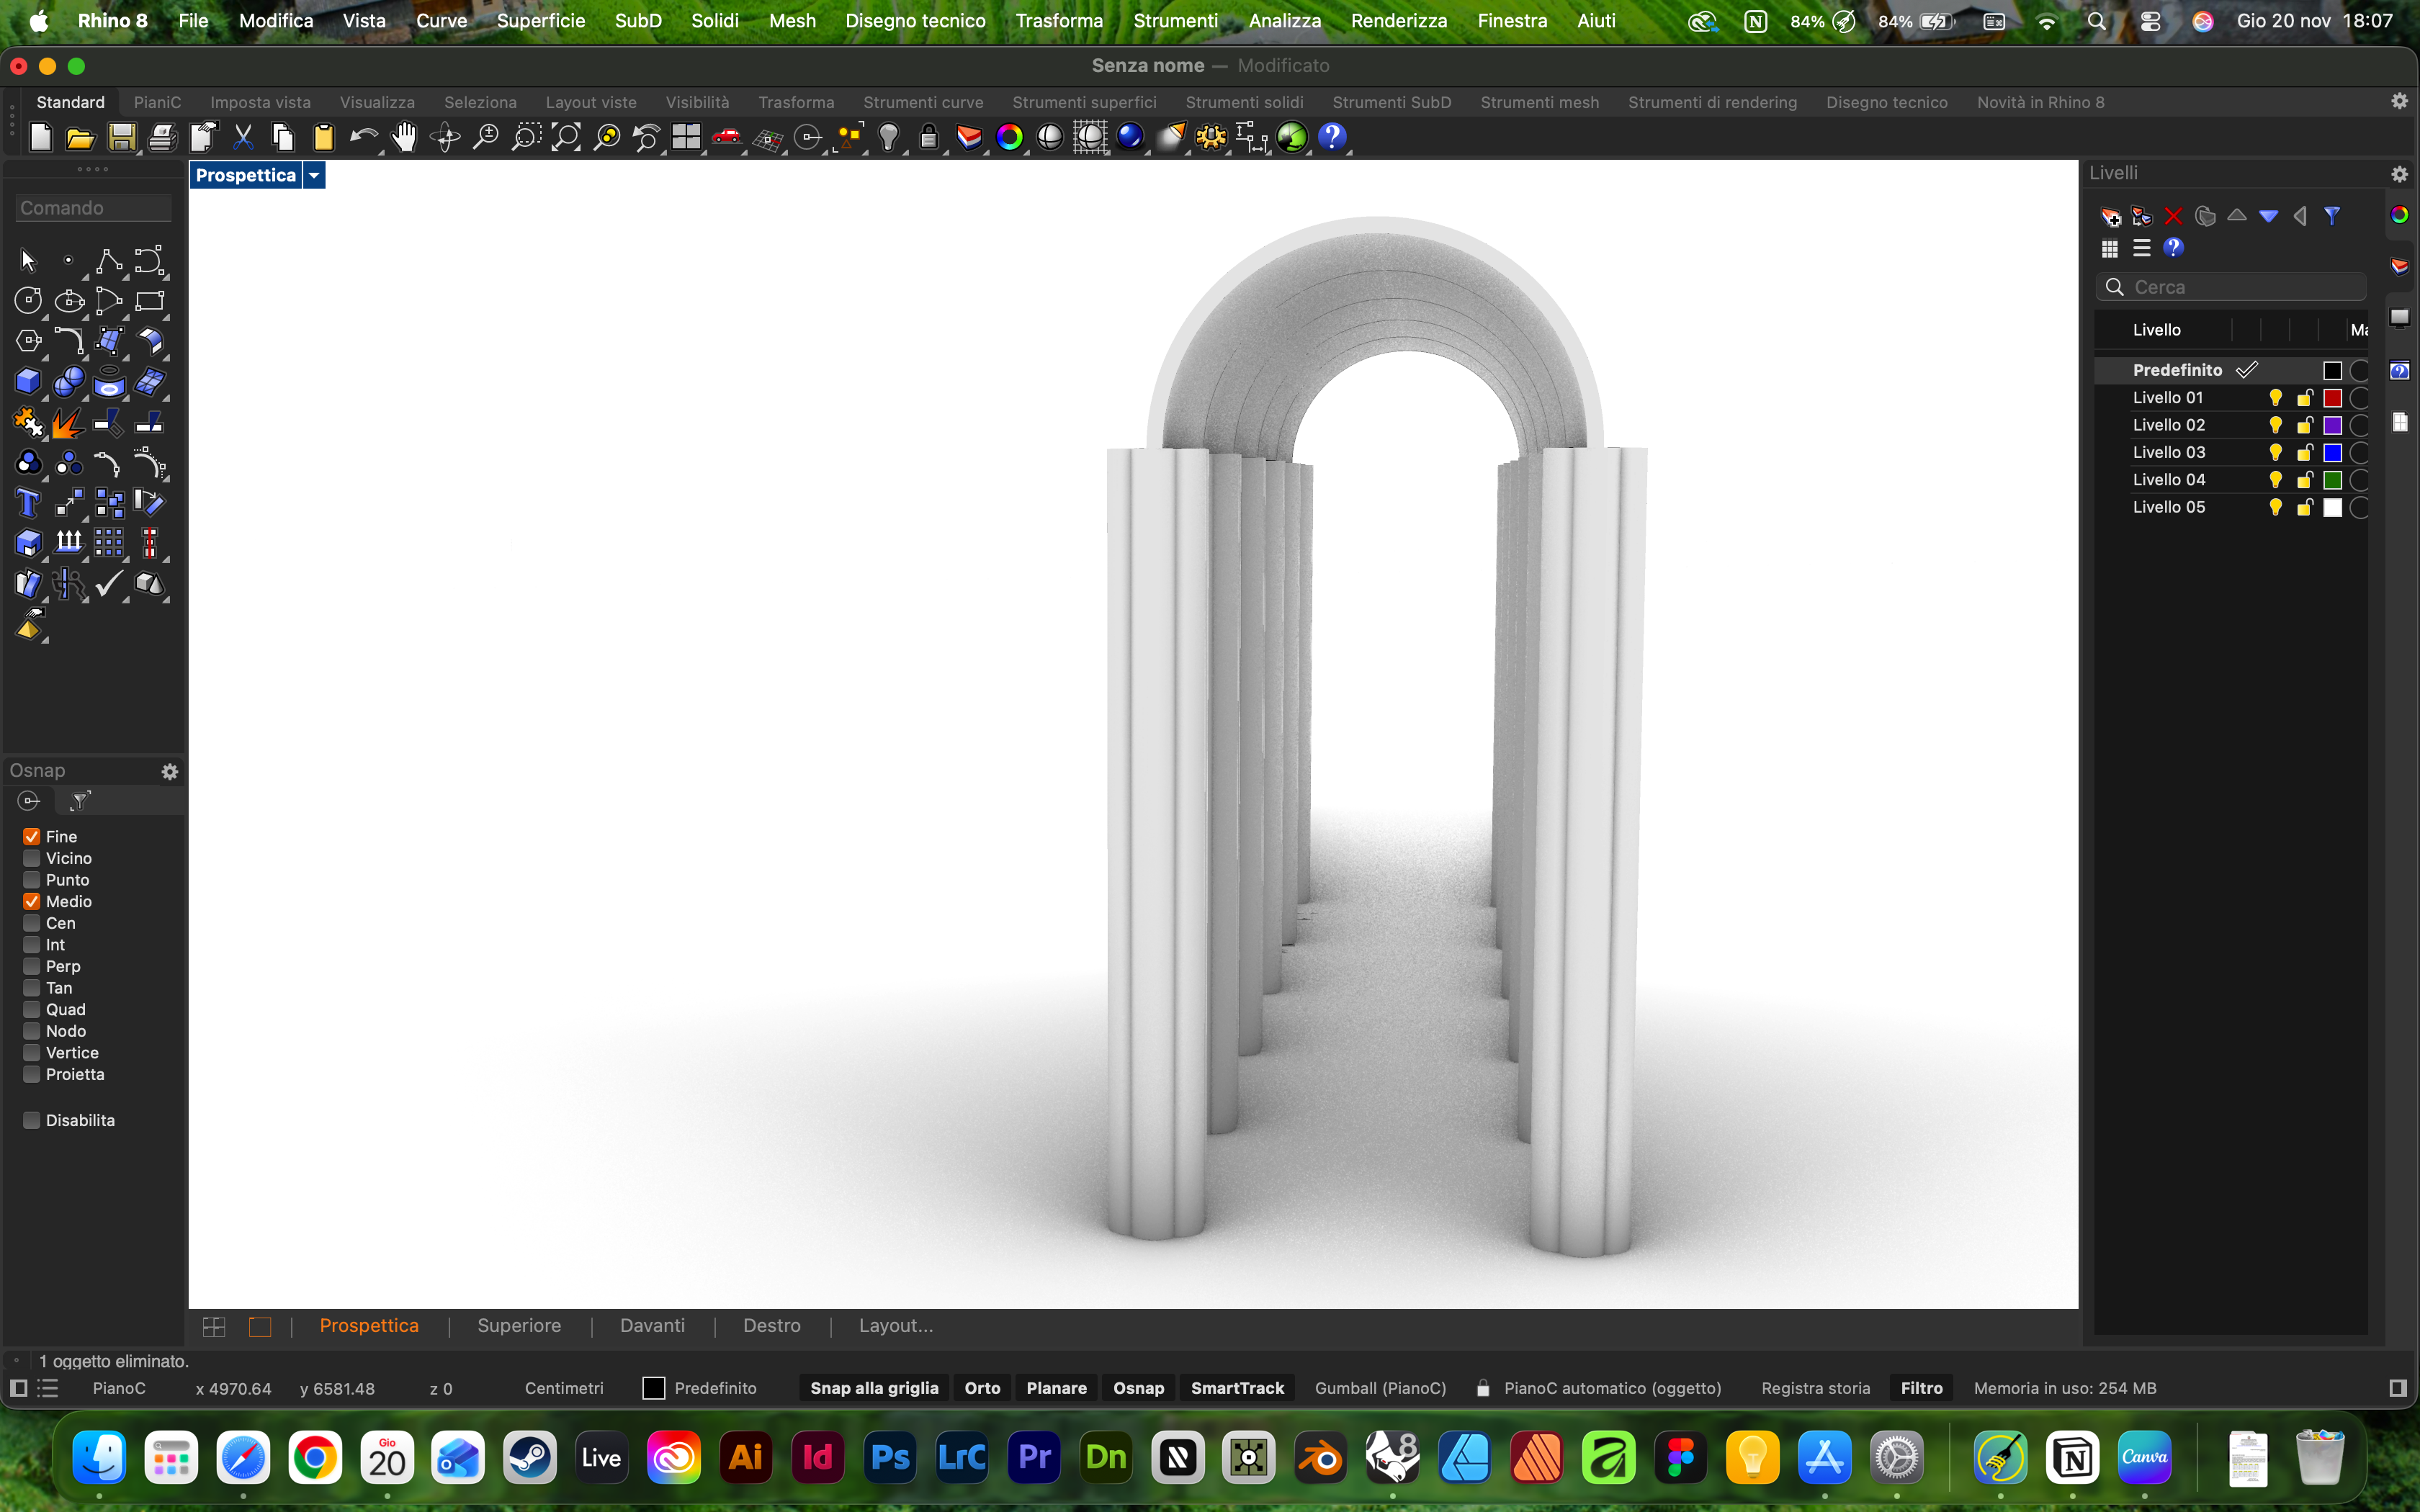Expand the Osnap settings gear menu
Image resolution: width=2420 pixels, height=1512 pixels.
coord(171,771)
